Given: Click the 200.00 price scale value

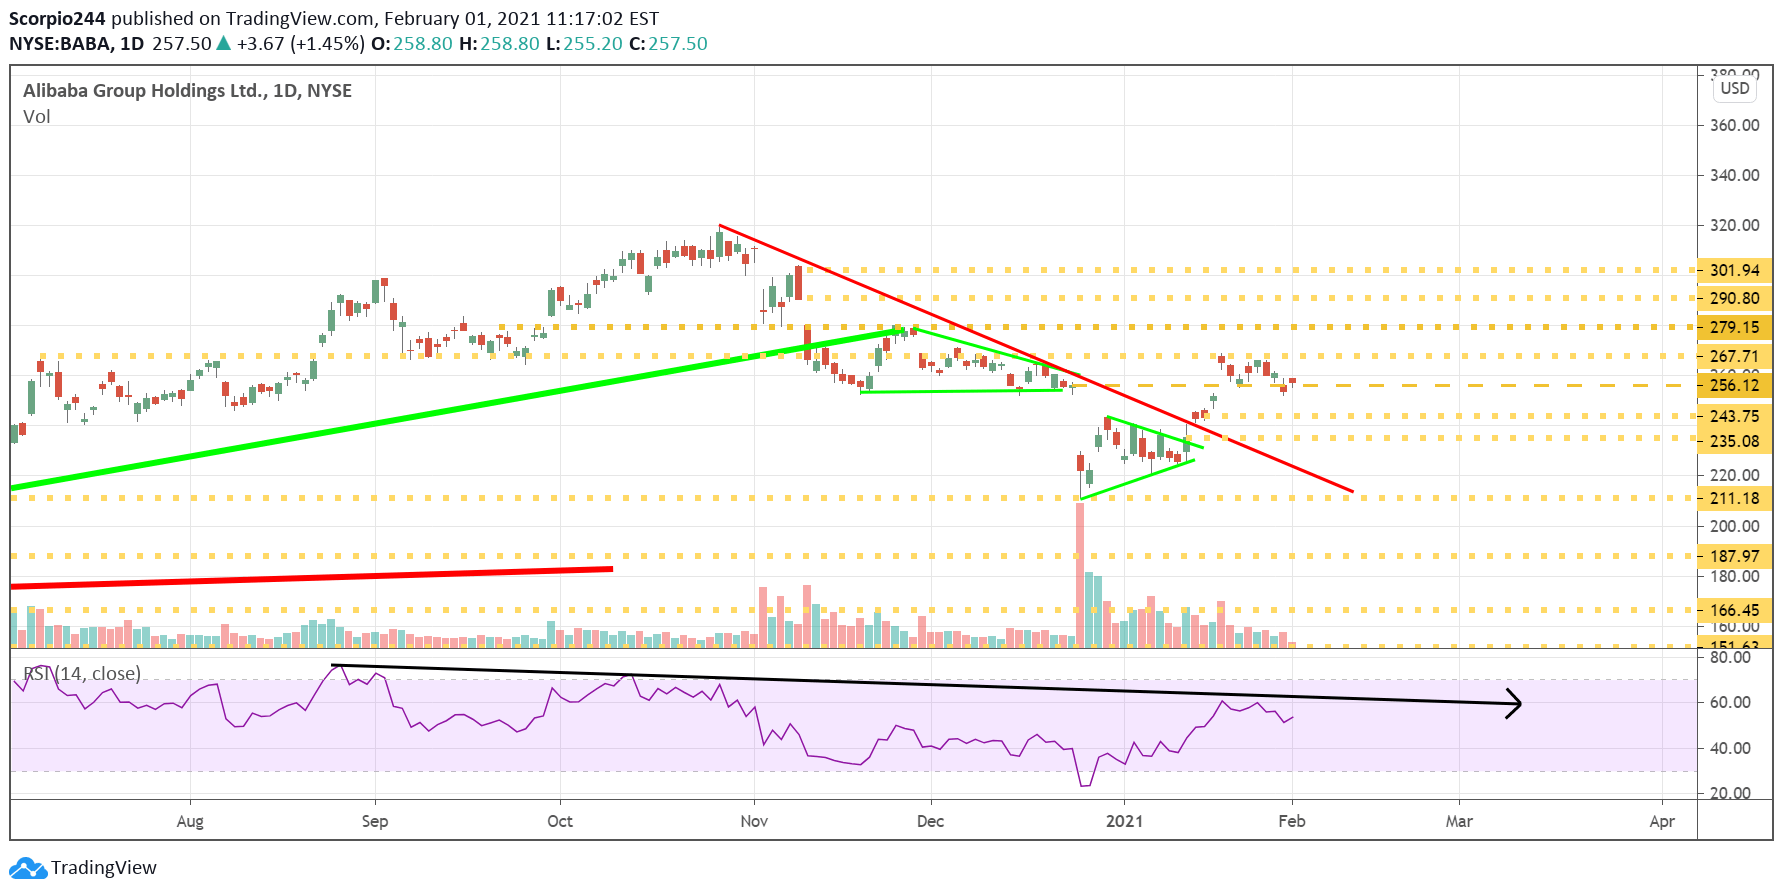Looking at the screenshot, I should point(1735,526).
